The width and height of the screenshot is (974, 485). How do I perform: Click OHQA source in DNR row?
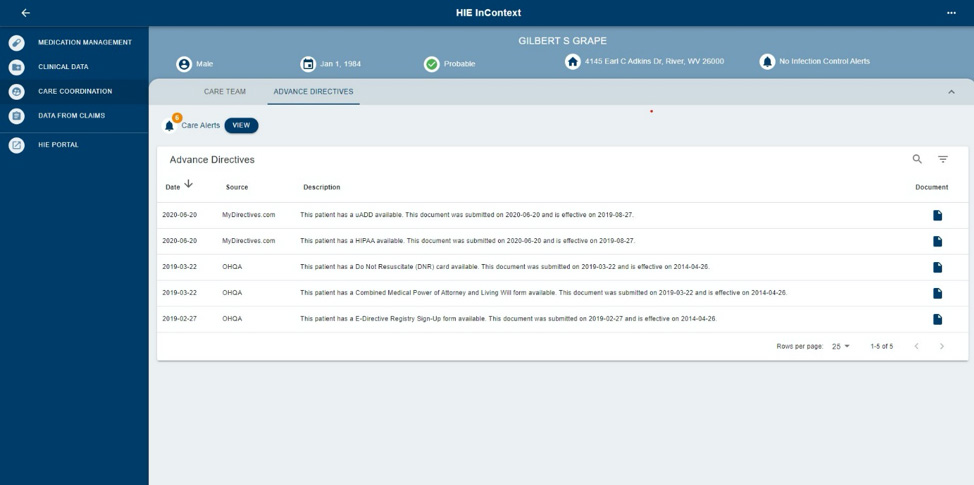coord(232,266)
